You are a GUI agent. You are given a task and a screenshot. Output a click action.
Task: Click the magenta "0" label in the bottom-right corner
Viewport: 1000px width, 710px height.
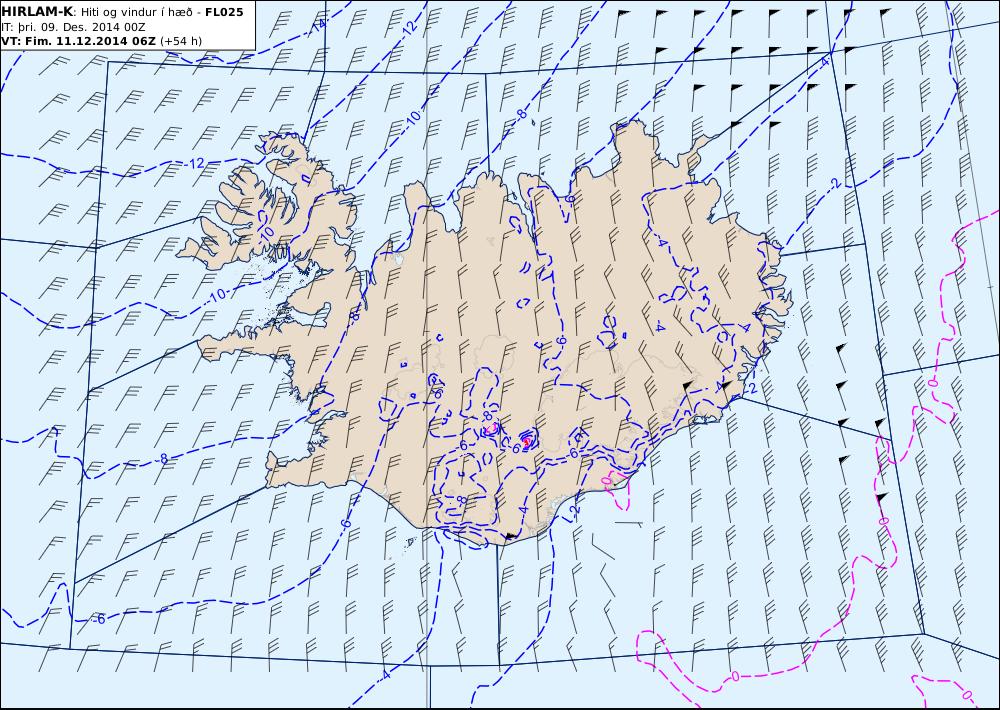[x=967, y=695]
